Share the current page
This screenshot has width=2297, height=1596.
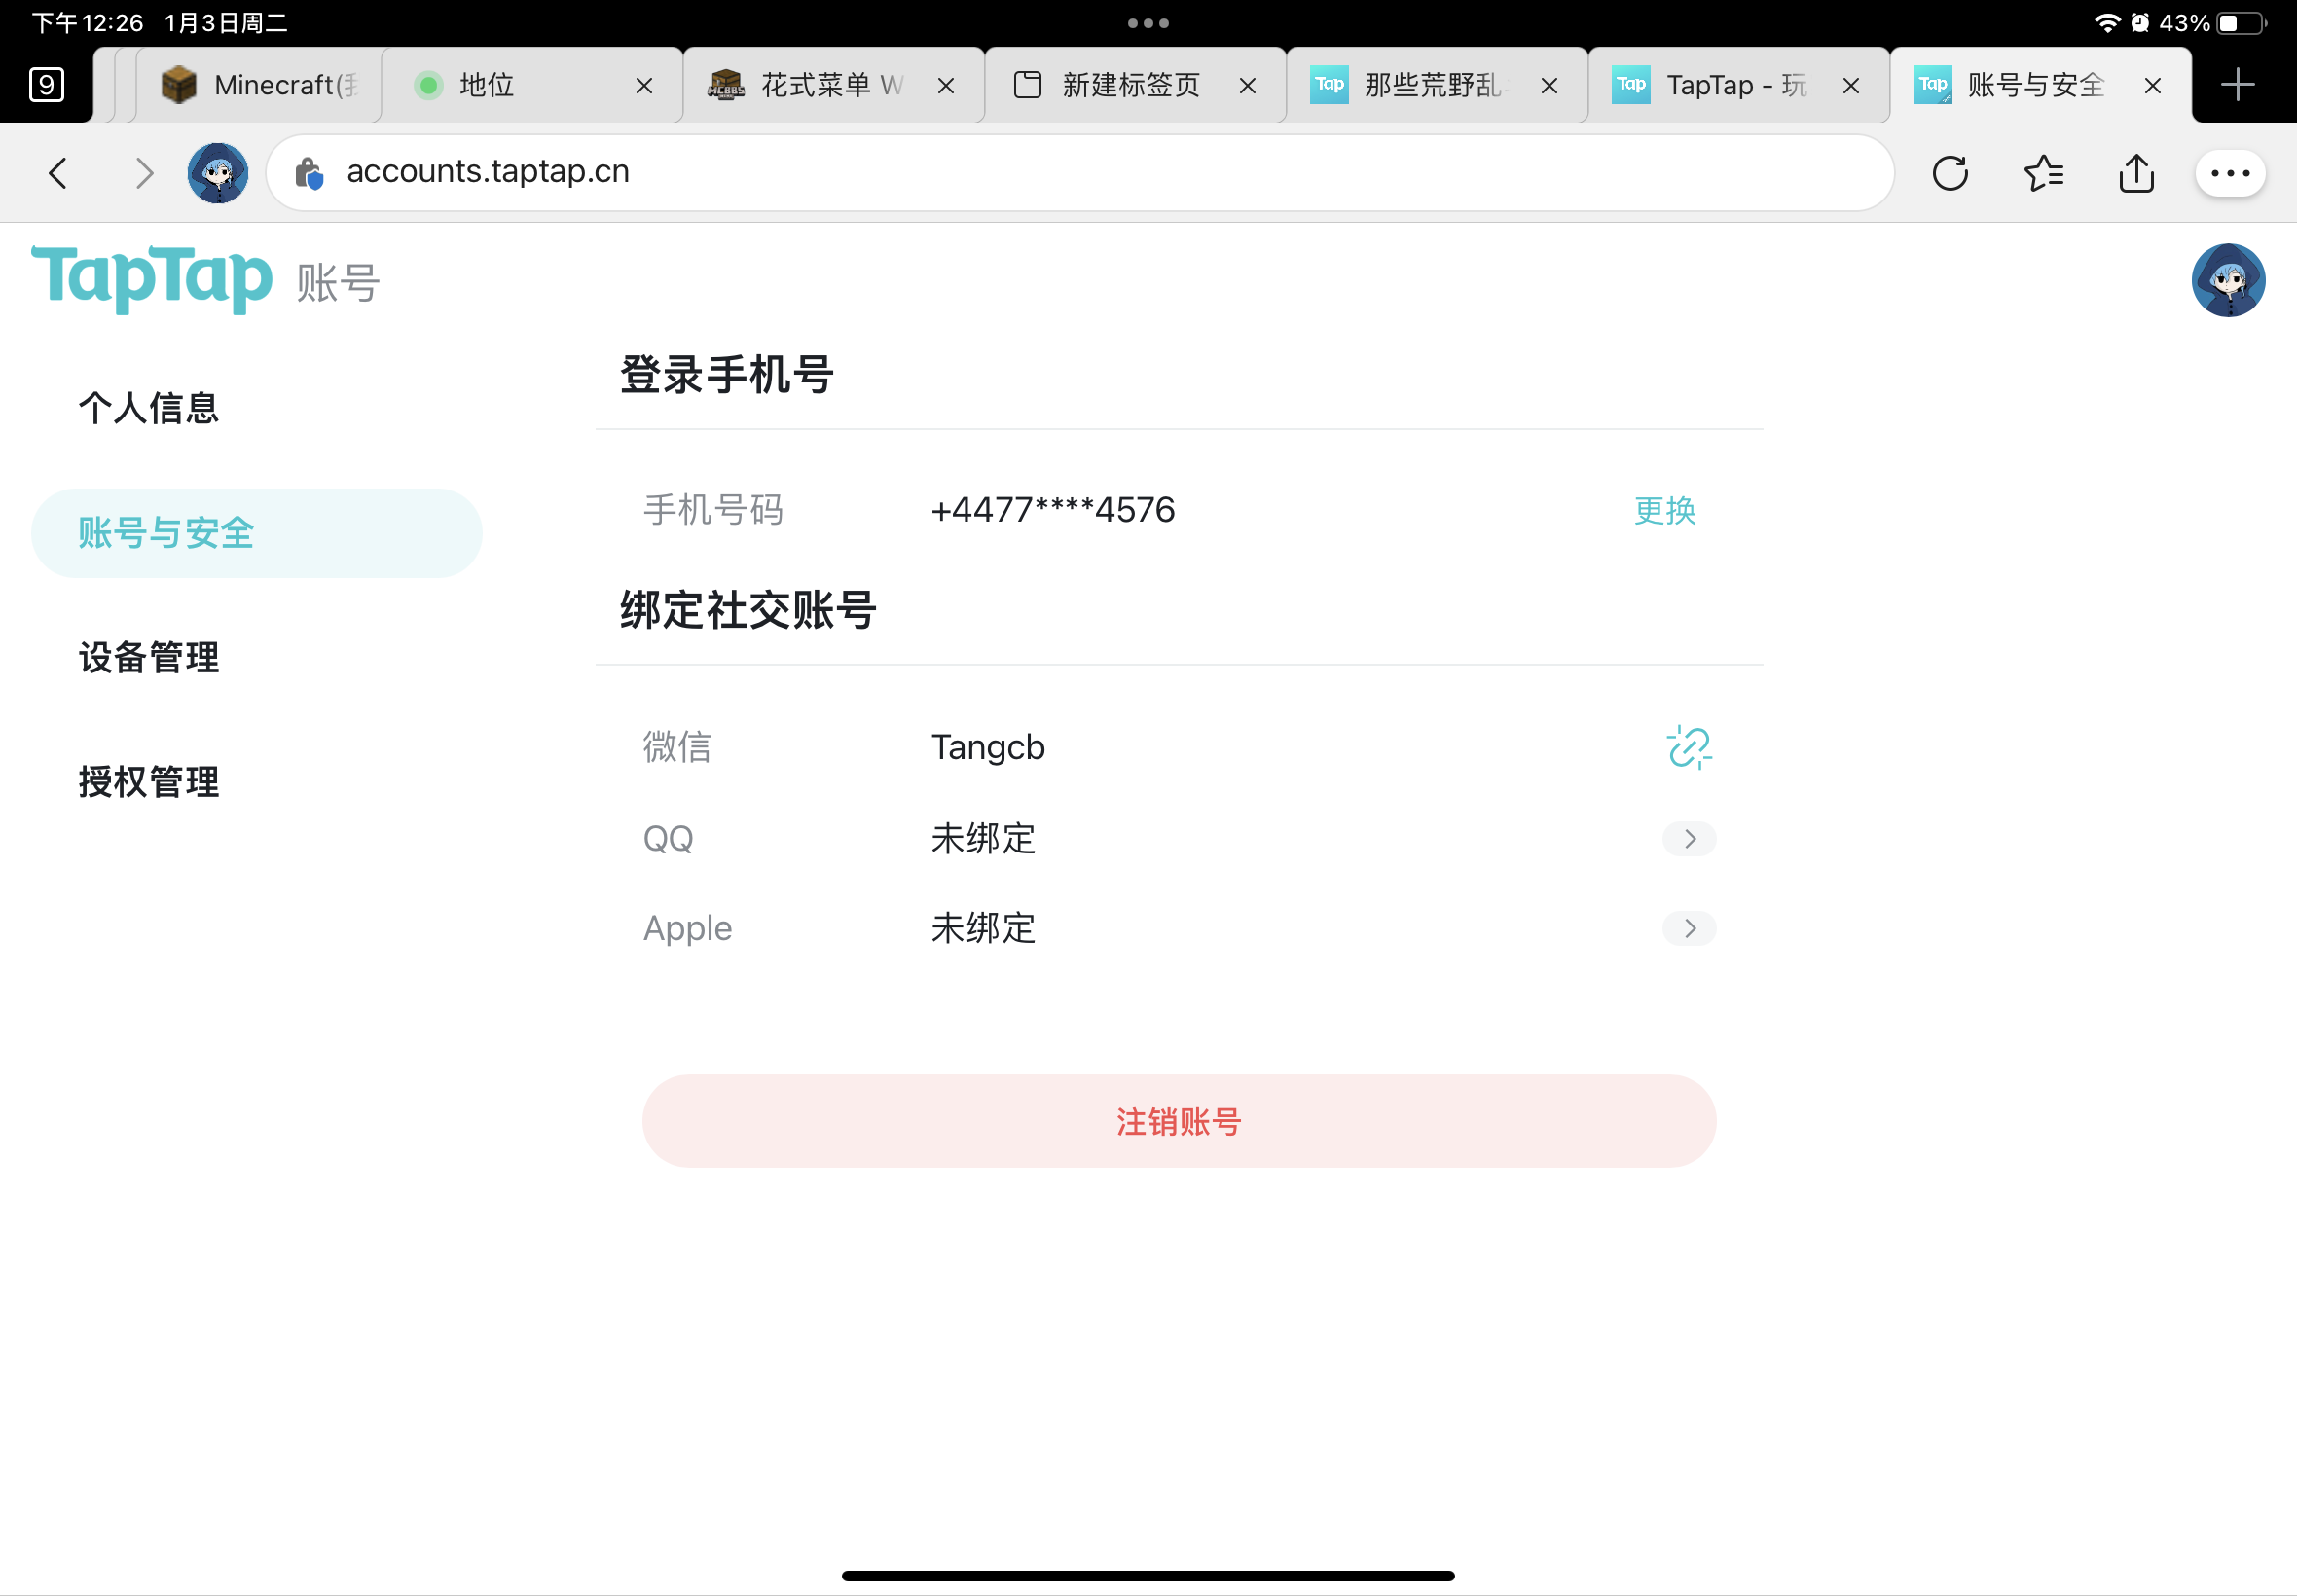[x=2136, y=173]
